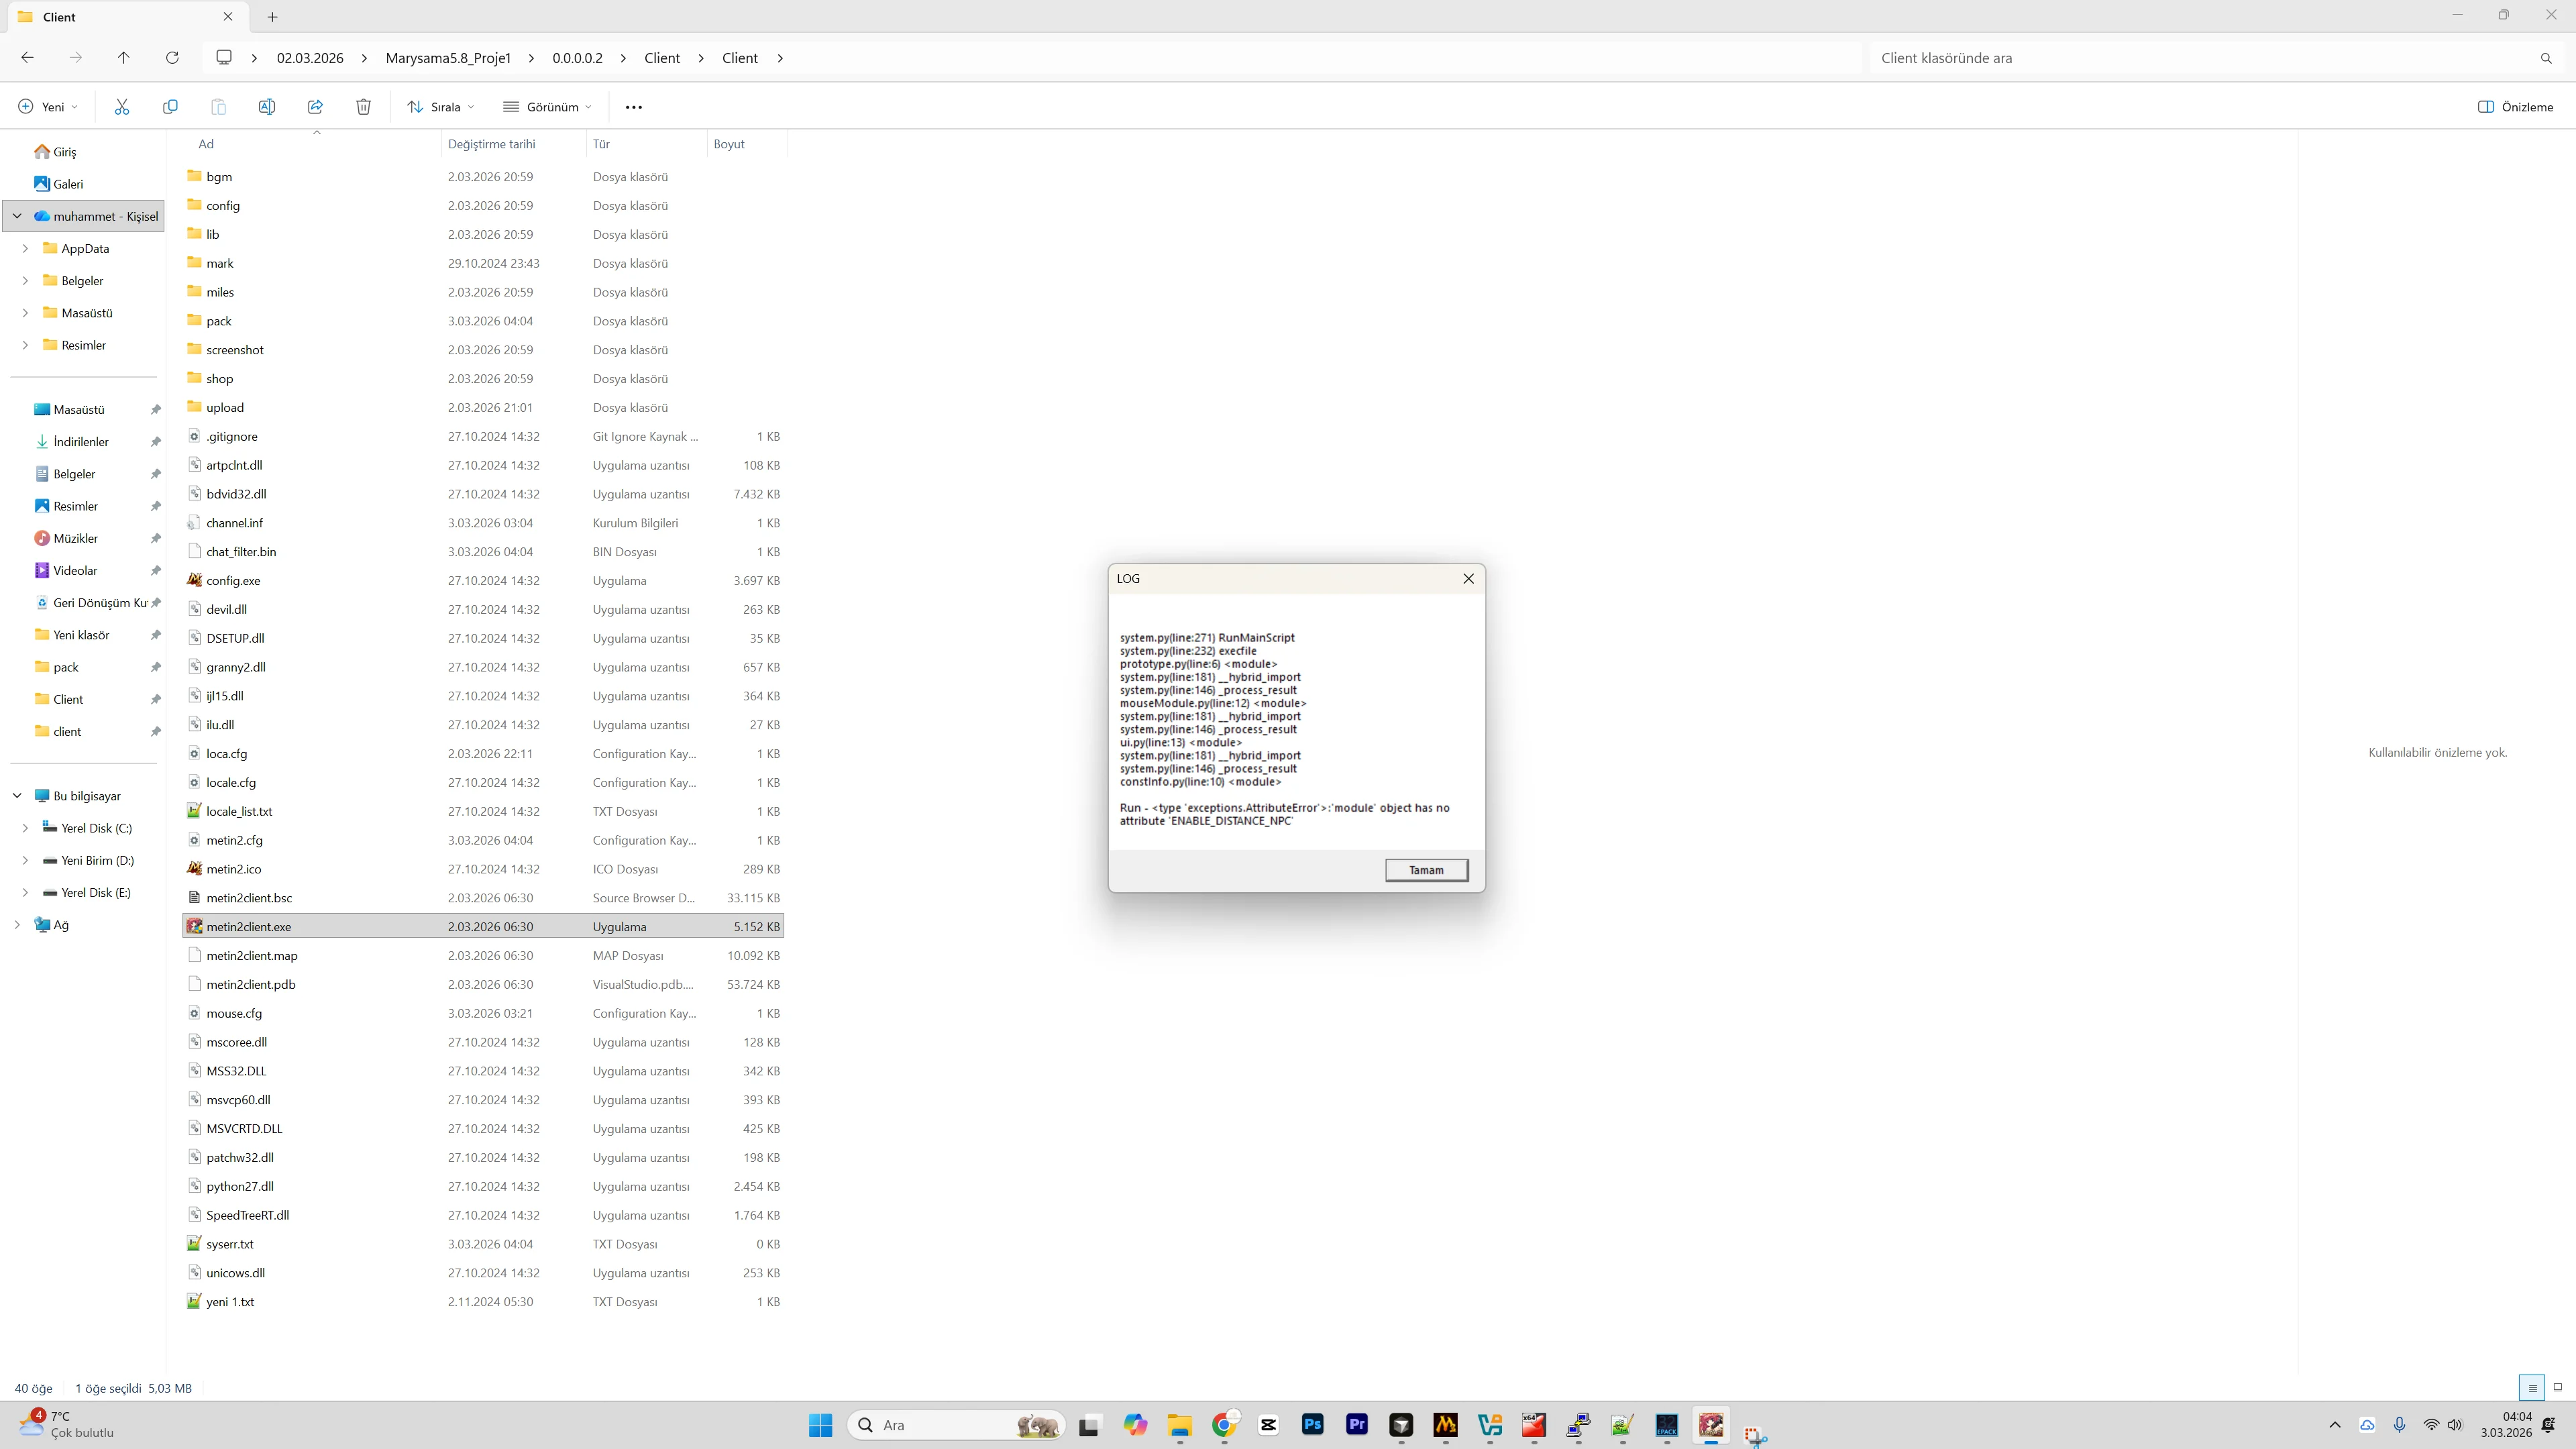Click the Rename icon in toolbar

click(x=266, y=107)
